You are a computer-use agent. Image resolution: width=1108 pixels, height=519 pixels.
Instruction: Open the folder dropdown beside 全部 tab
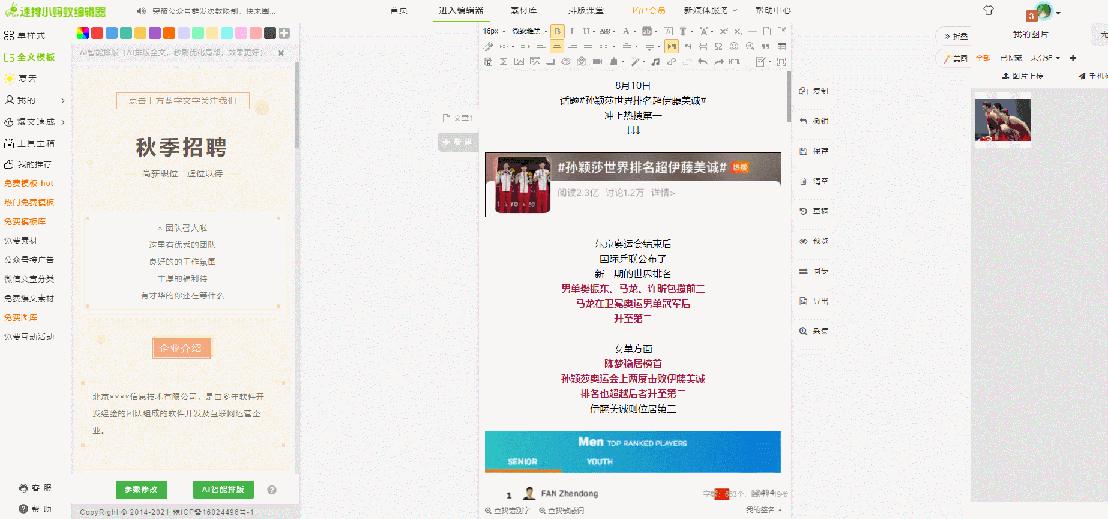tap(1045, 58)
